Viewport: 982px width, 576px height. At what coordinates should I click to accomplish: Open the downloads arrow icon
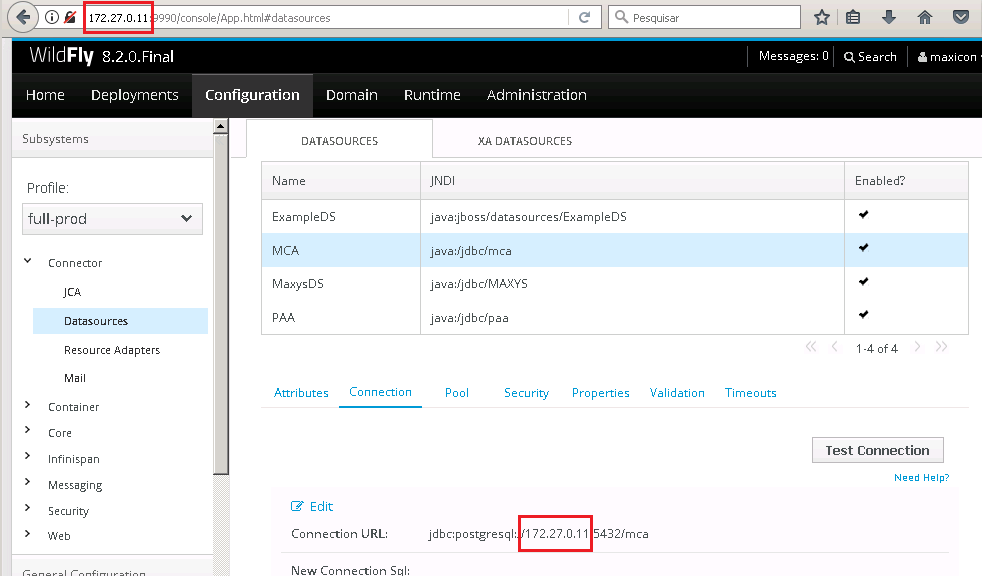(x=889, y=18)
